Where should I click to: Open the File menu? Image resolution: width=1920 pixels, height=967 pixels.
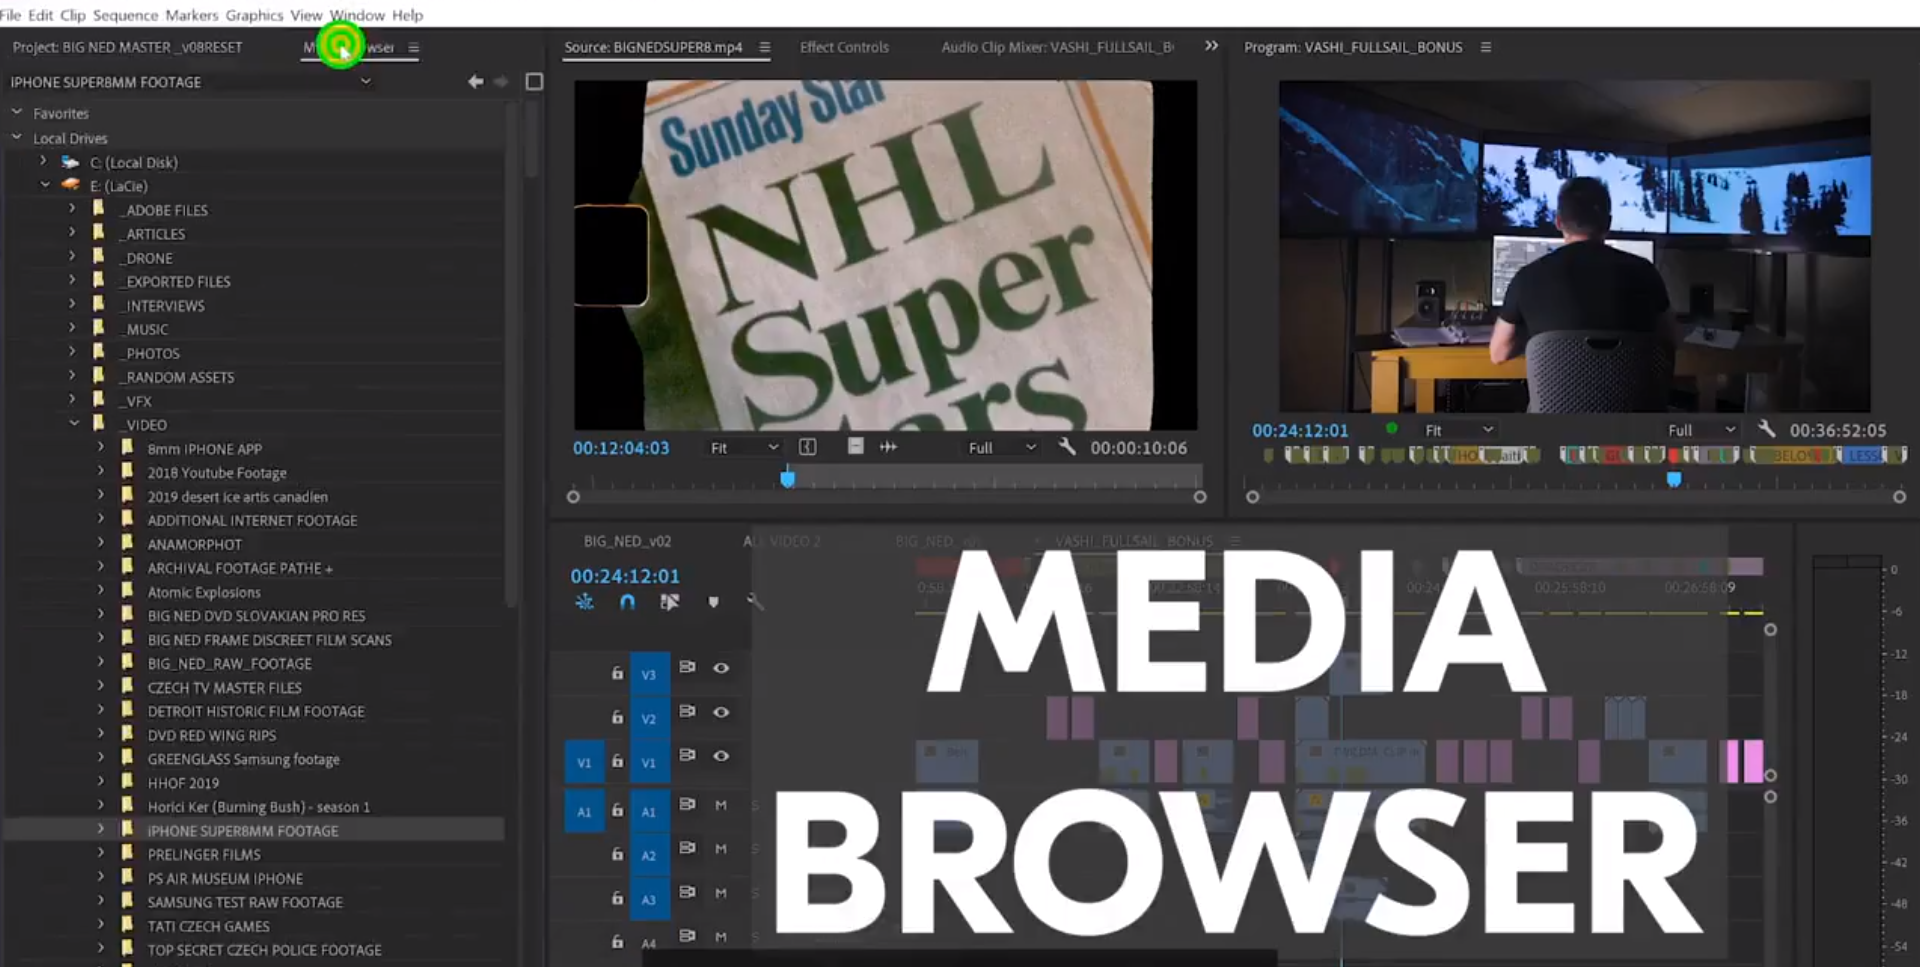pyautogui.click(x=10, y=15)
